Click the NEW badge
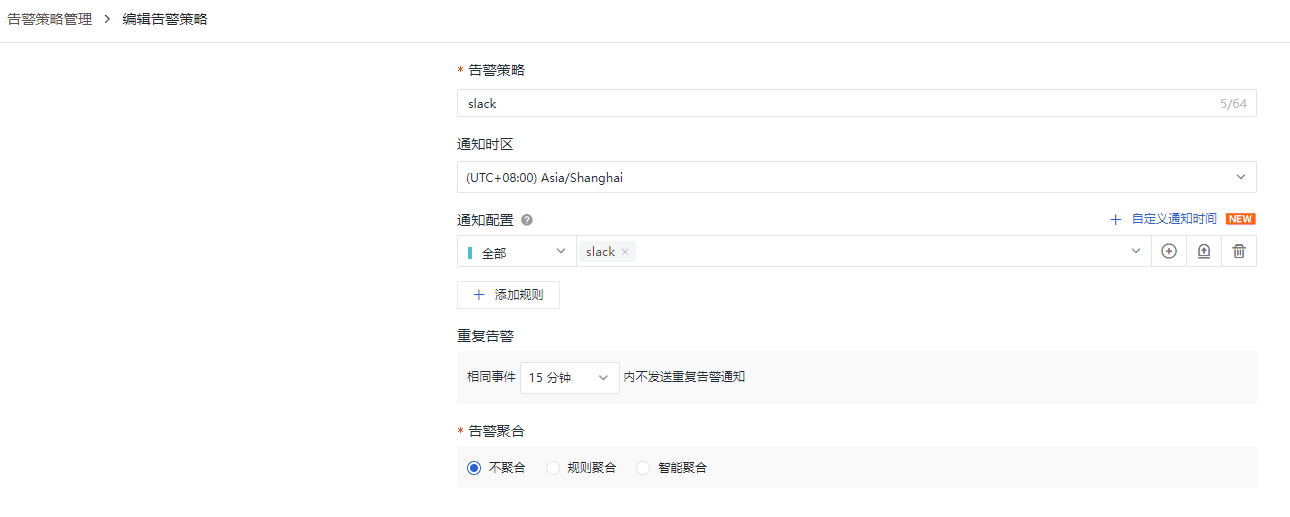The width and height of the screenshot is (1290, 517). click(1240, 219)
